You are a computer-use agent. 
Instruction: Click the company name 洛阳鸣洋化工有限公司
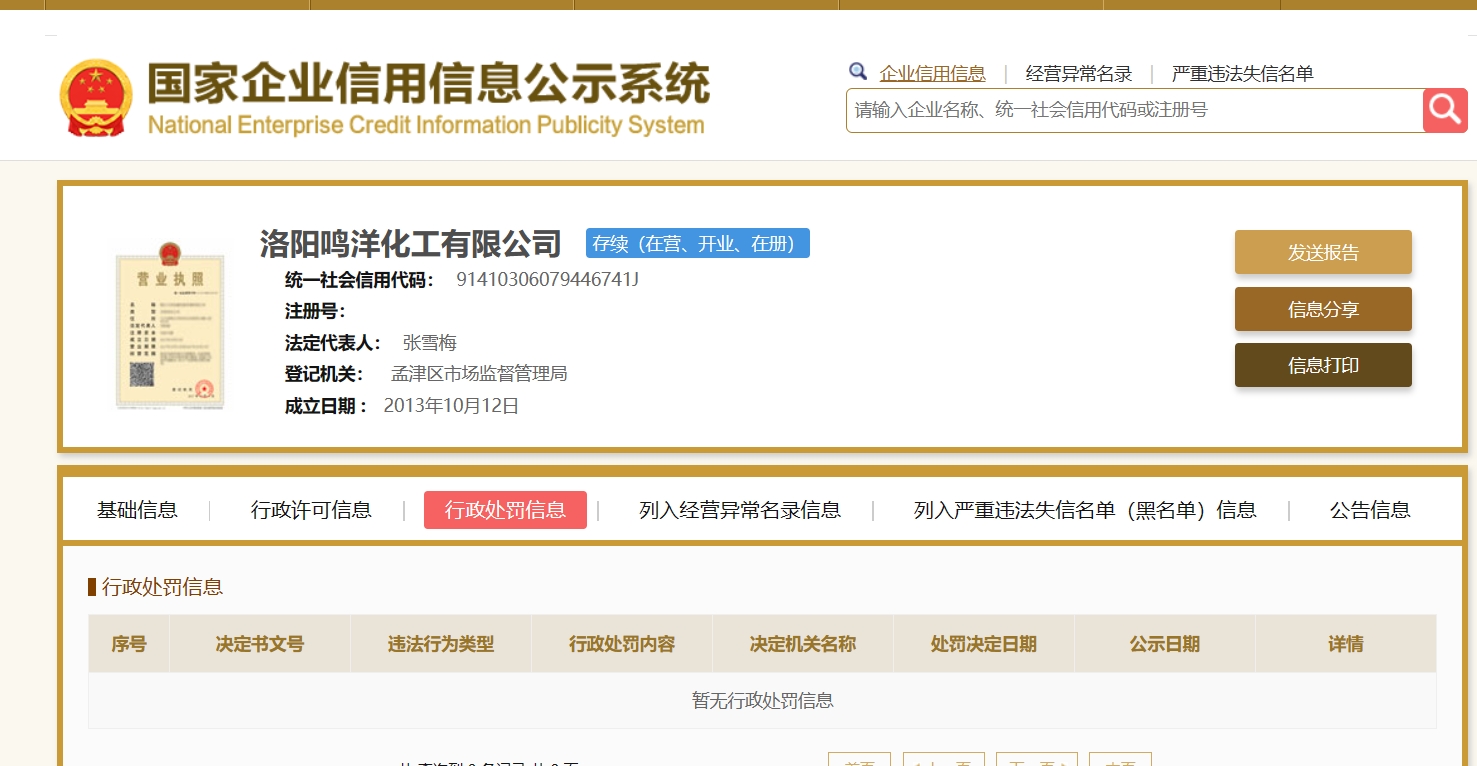coord(411,243)
